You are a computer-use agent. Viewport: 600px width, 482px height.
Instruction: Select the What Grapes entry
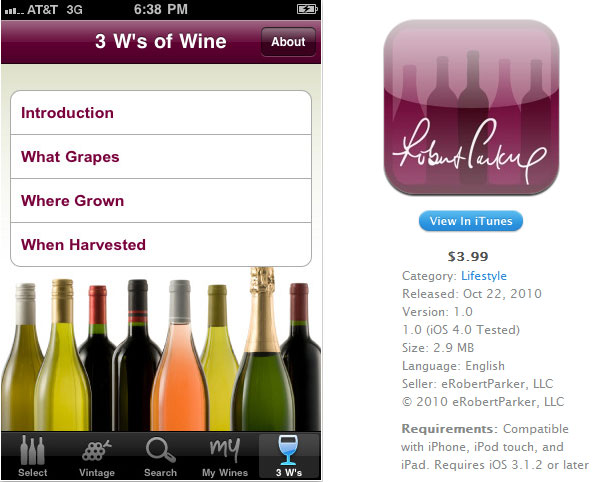pyautogui.click(x=161, y=157)
